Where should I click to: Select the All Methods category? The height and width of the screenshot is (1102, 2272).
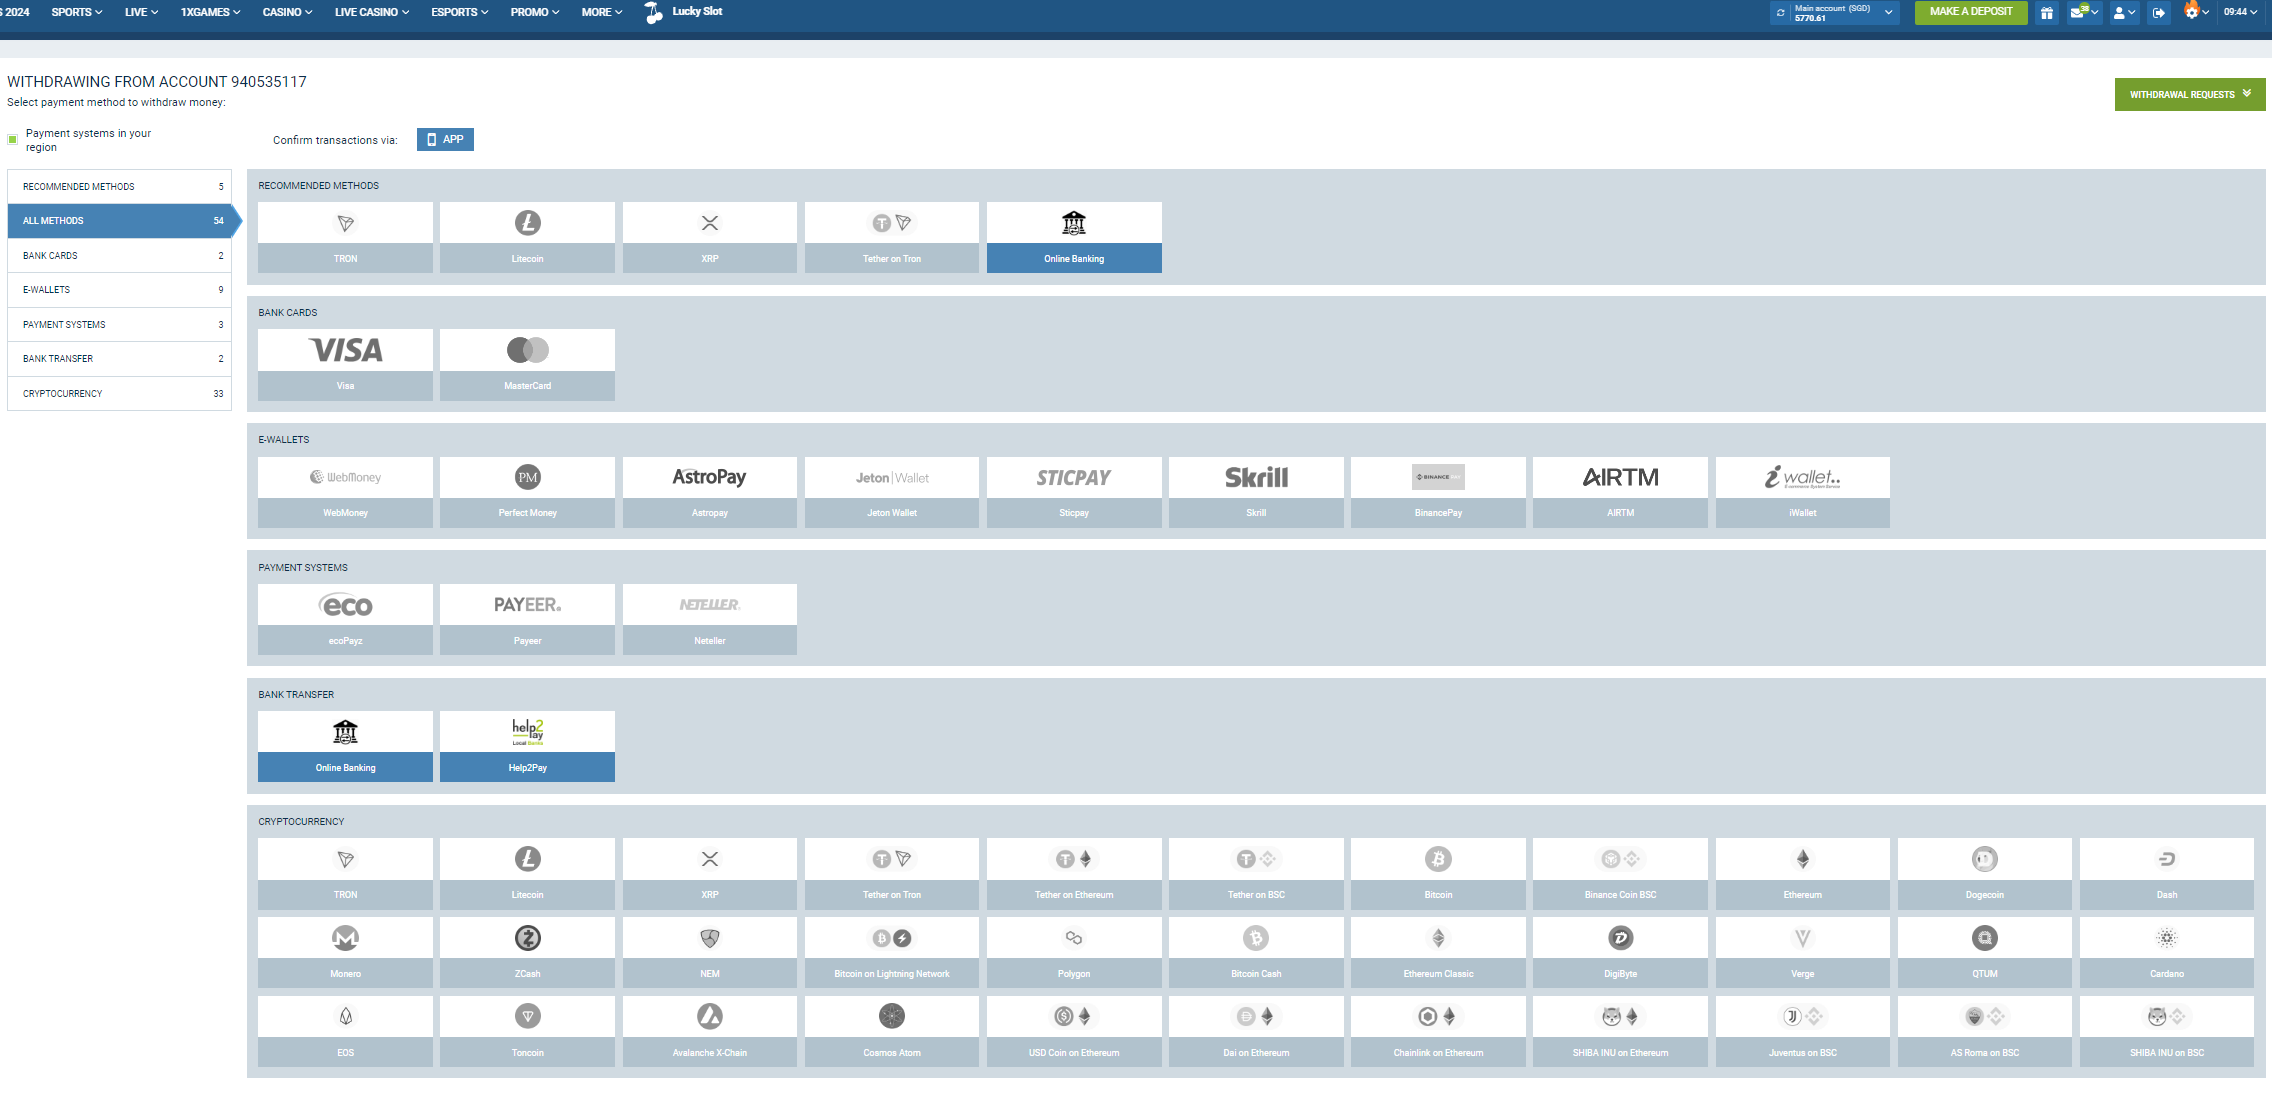click(x=119, y=221)
